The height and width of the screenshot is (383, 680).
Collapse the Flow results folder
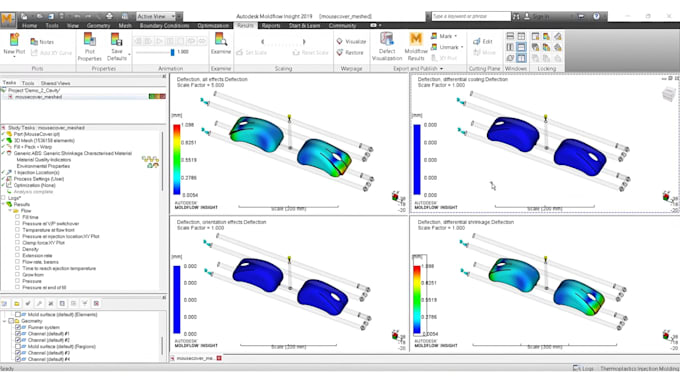coord(10,211)
